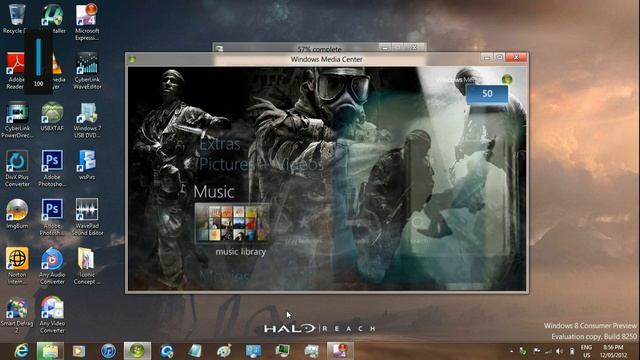Click the Windows Media Center title bar
The image size is (640, 360).
click(327, 59)
